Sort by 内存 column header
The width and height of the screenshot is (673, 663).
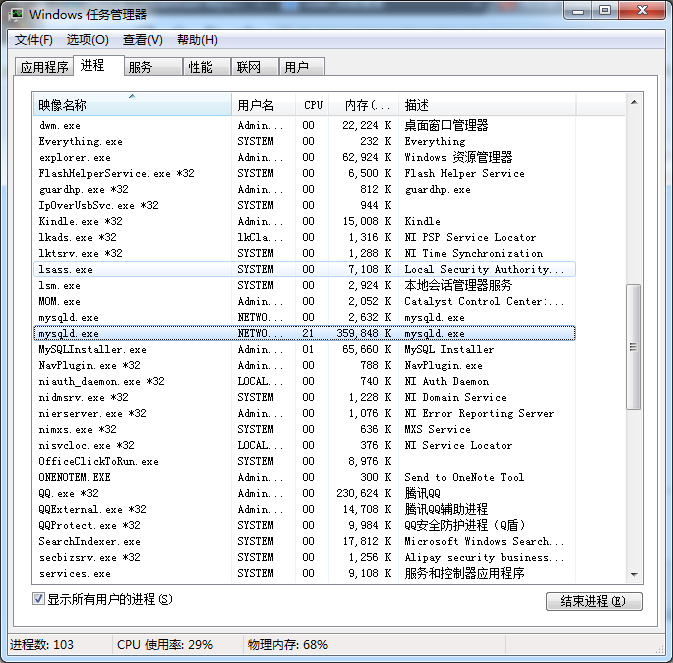click(364, 105)
